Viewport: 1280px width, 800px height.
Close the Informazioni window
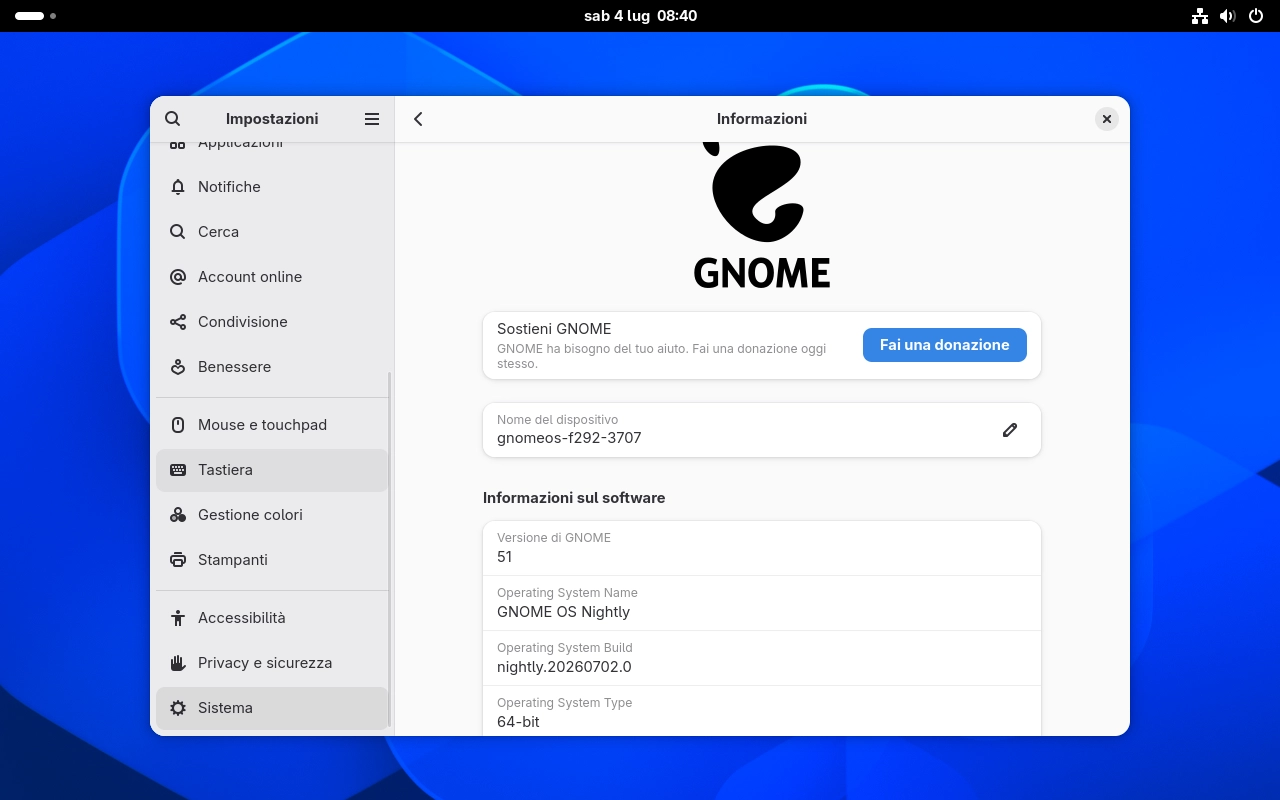coord(1107,119)
